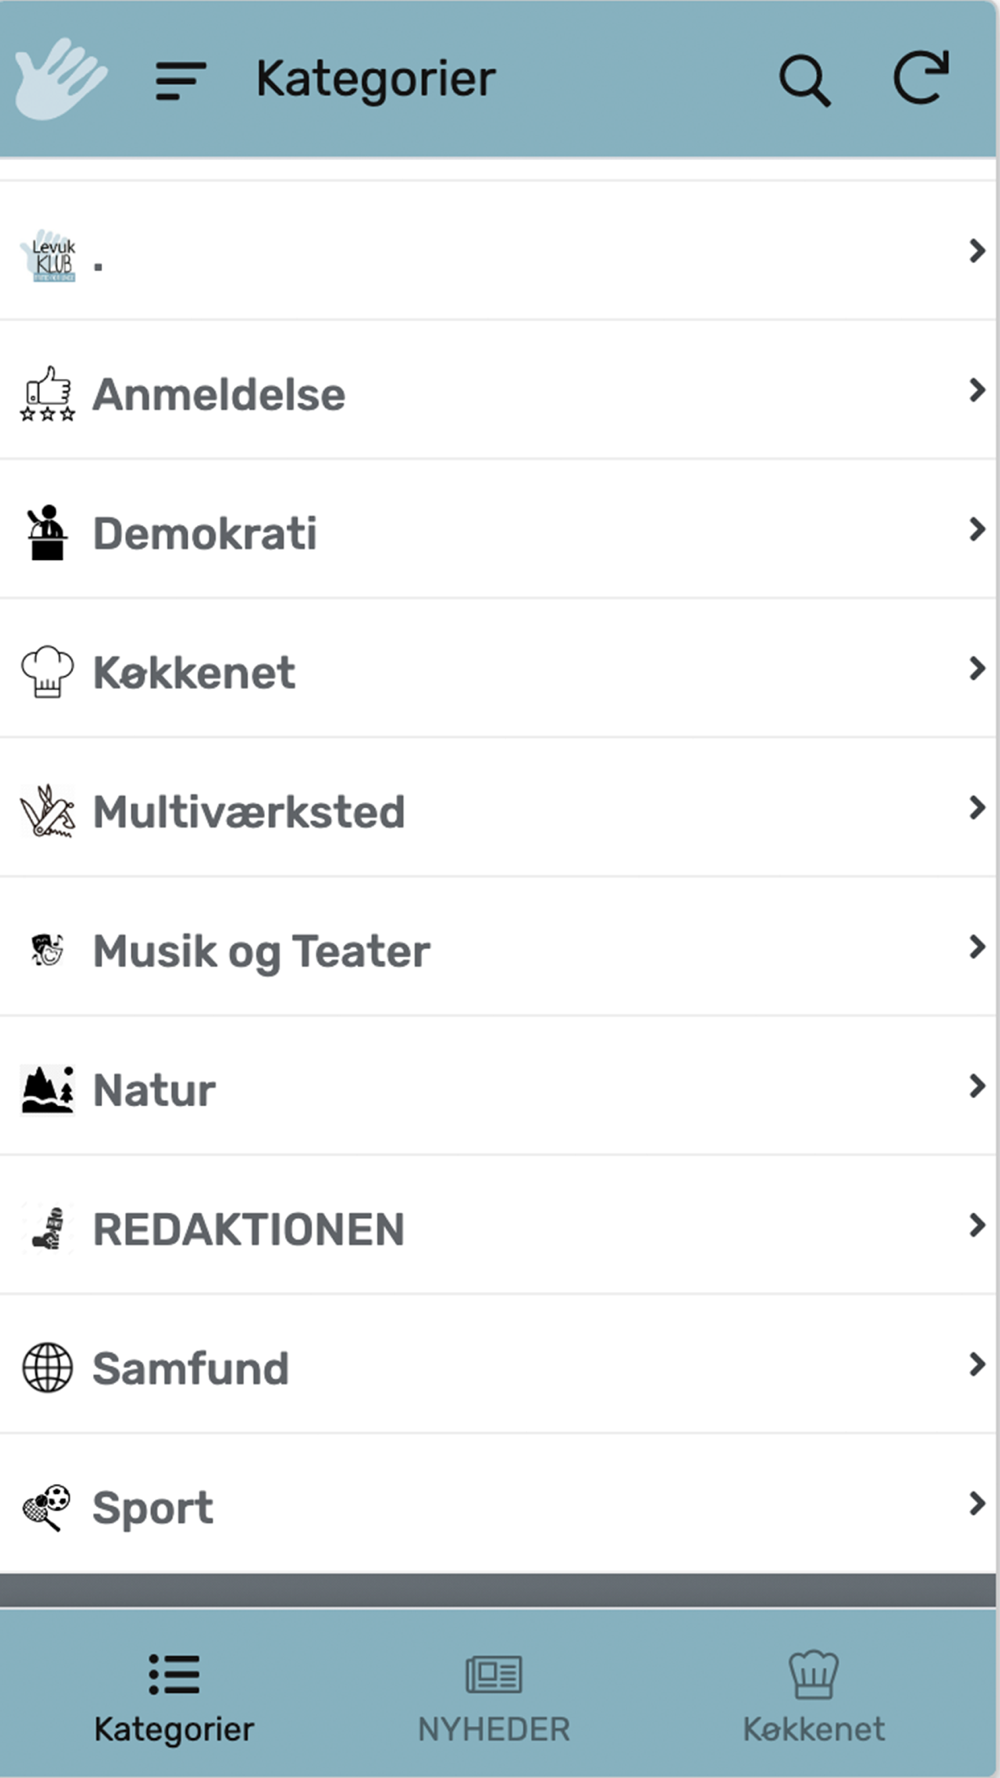Click the Multiværksted pocket knife icon
The width and height of the screenshot is (1000, 1778).
(x=47, y=811)
